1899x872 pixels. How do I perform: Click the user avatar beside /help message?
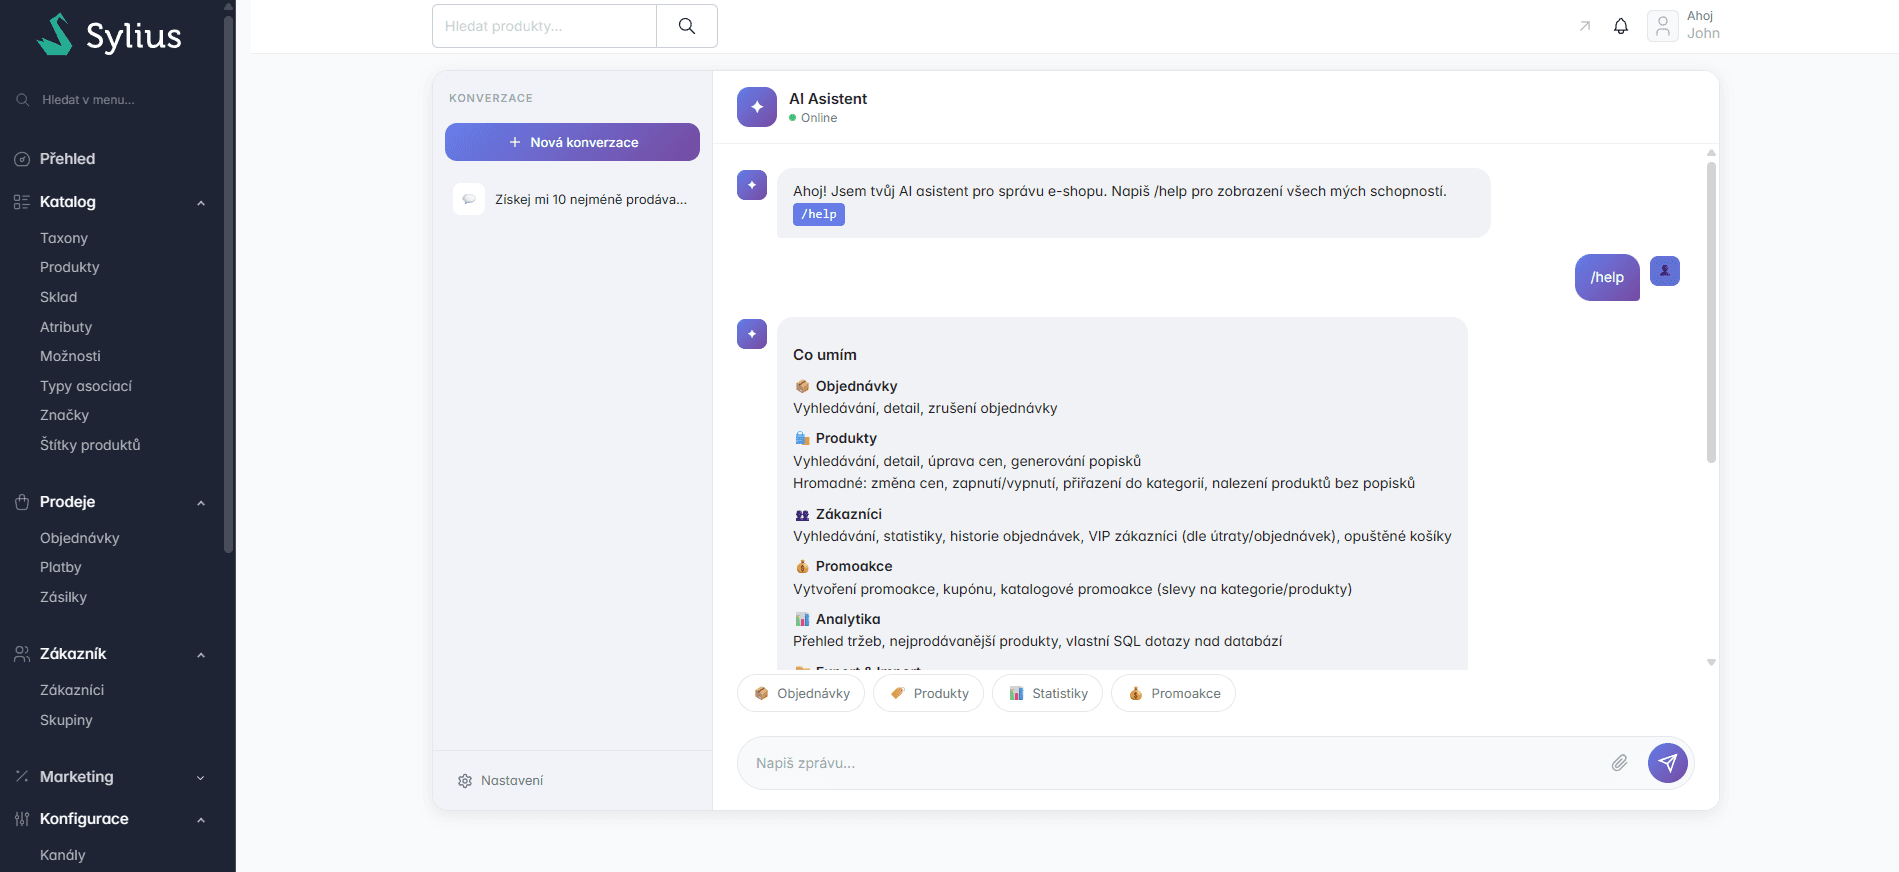point(1665,271)
